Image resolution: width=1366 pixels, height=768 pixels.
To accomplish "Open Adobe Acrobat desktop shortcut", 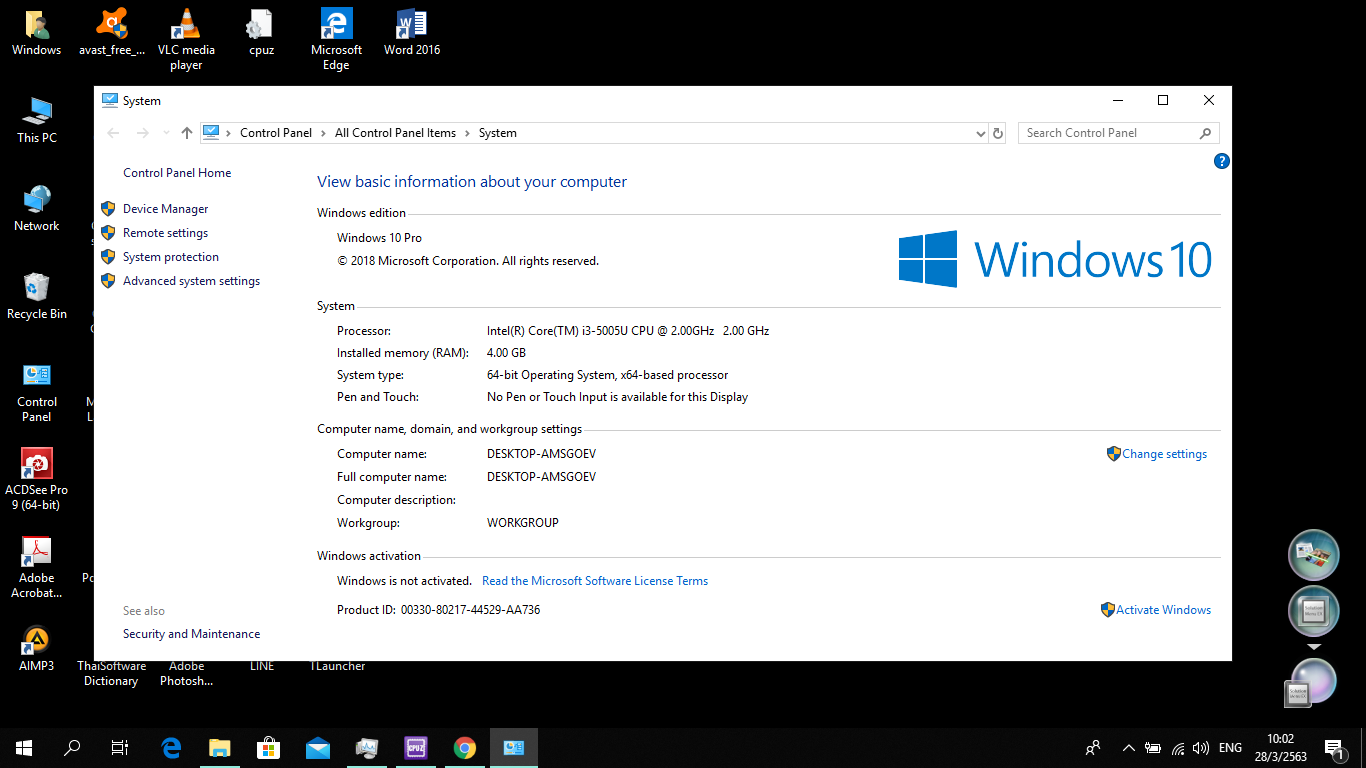I will click(37, 568).
